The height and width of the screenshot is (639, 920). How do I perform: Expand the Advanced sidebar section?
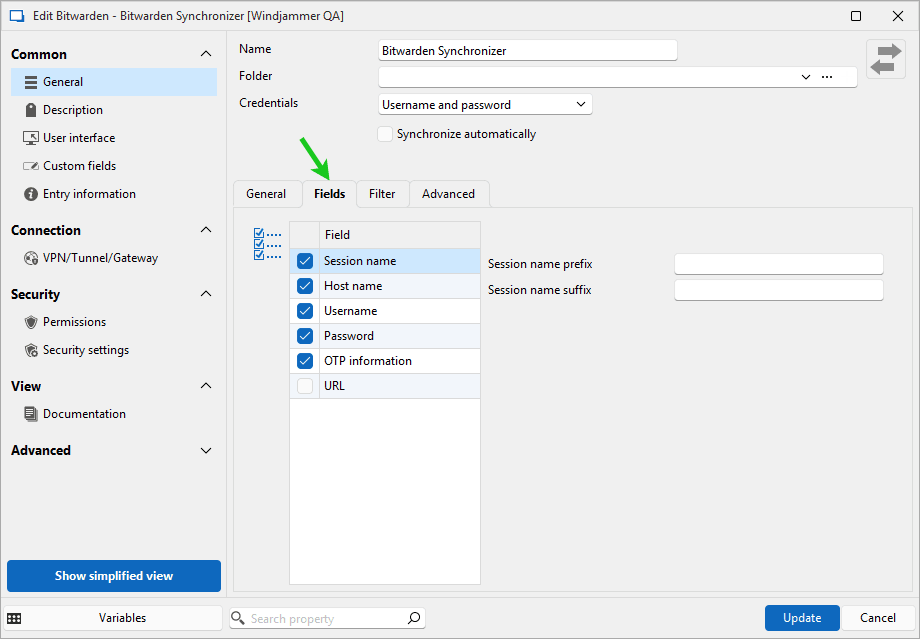[206, 450]
